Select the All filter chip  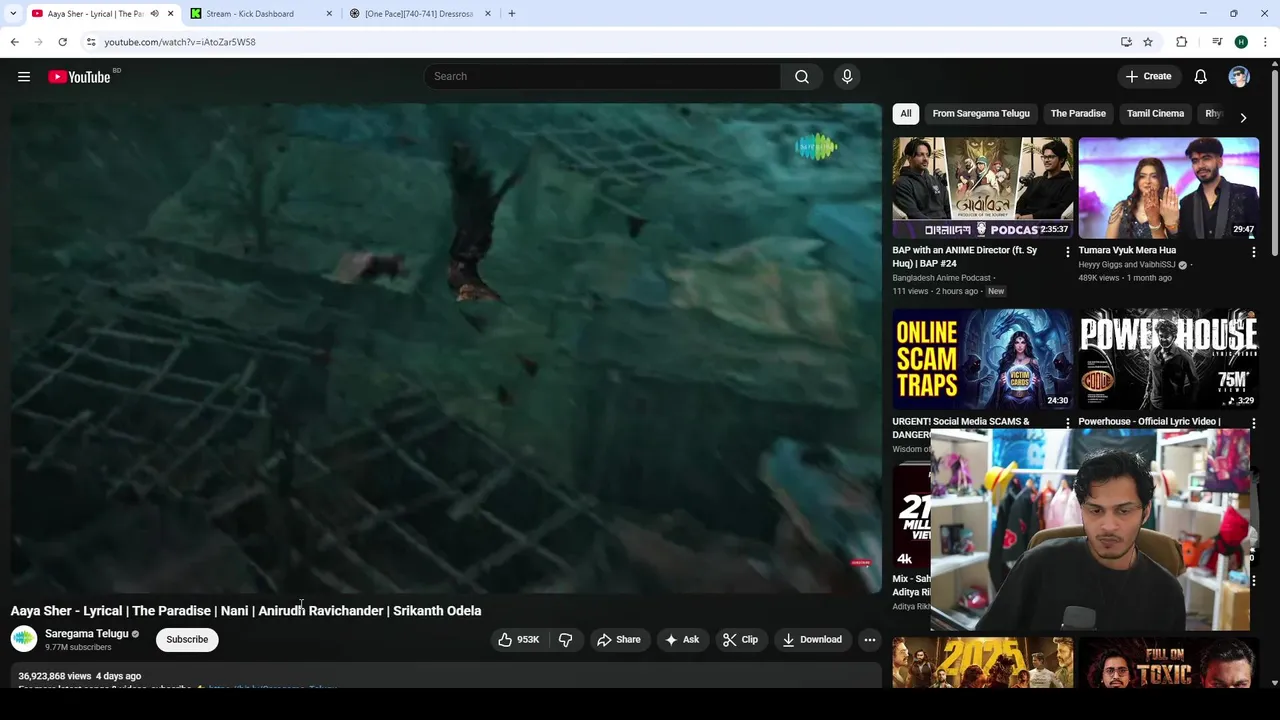[906, 113]
